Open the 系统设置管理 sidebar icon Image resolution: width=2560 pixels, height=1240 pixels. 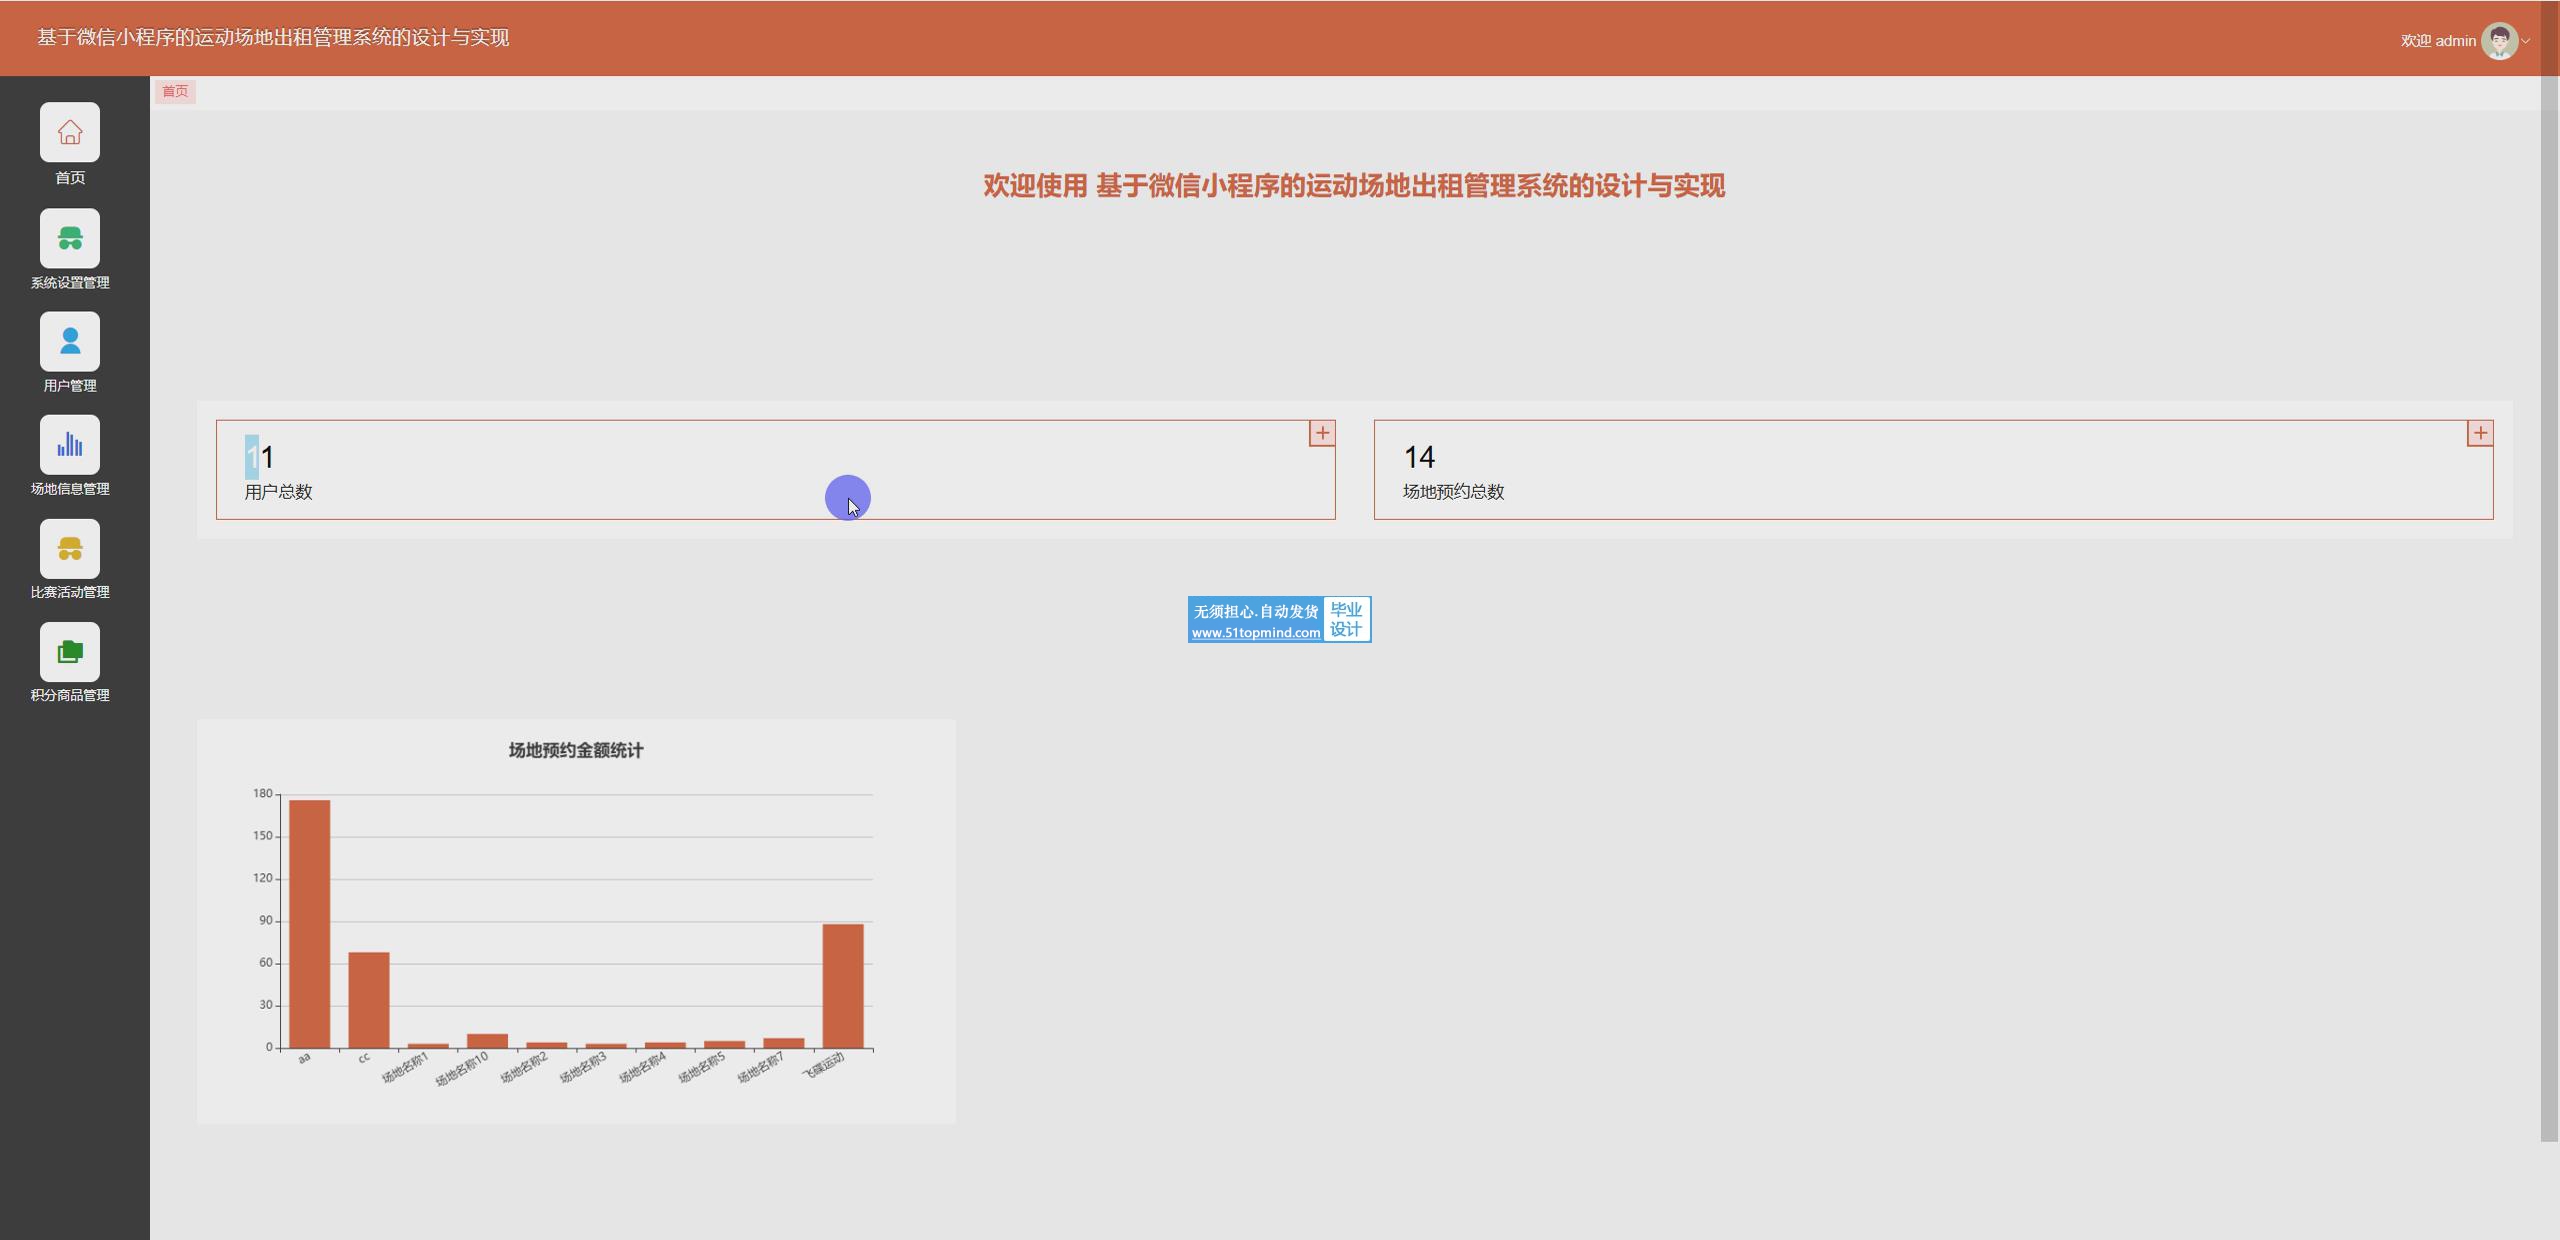(x=70, y=238)
